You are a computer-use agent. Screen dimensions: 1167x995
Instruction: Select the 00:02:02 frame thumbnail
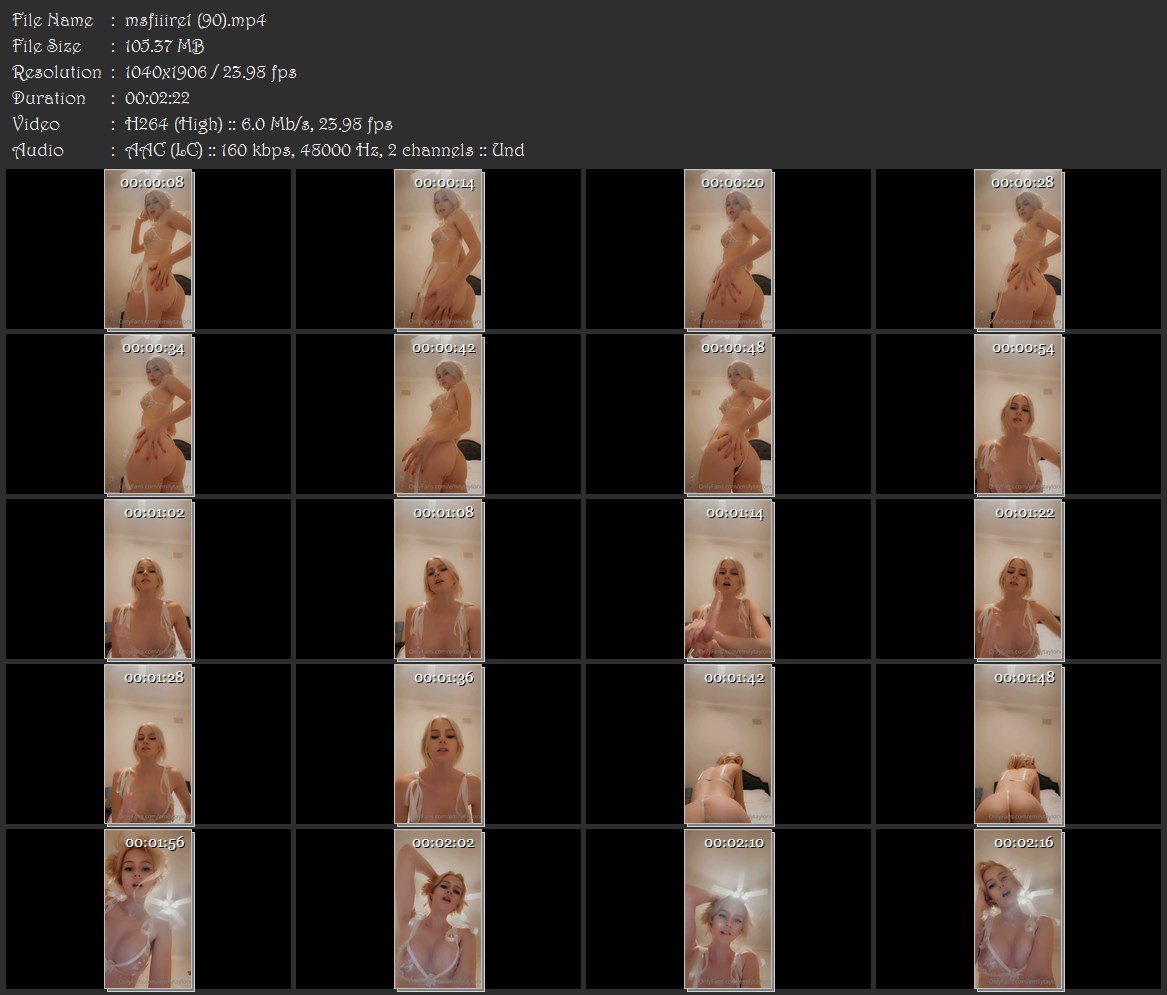(x=439, y=910)
